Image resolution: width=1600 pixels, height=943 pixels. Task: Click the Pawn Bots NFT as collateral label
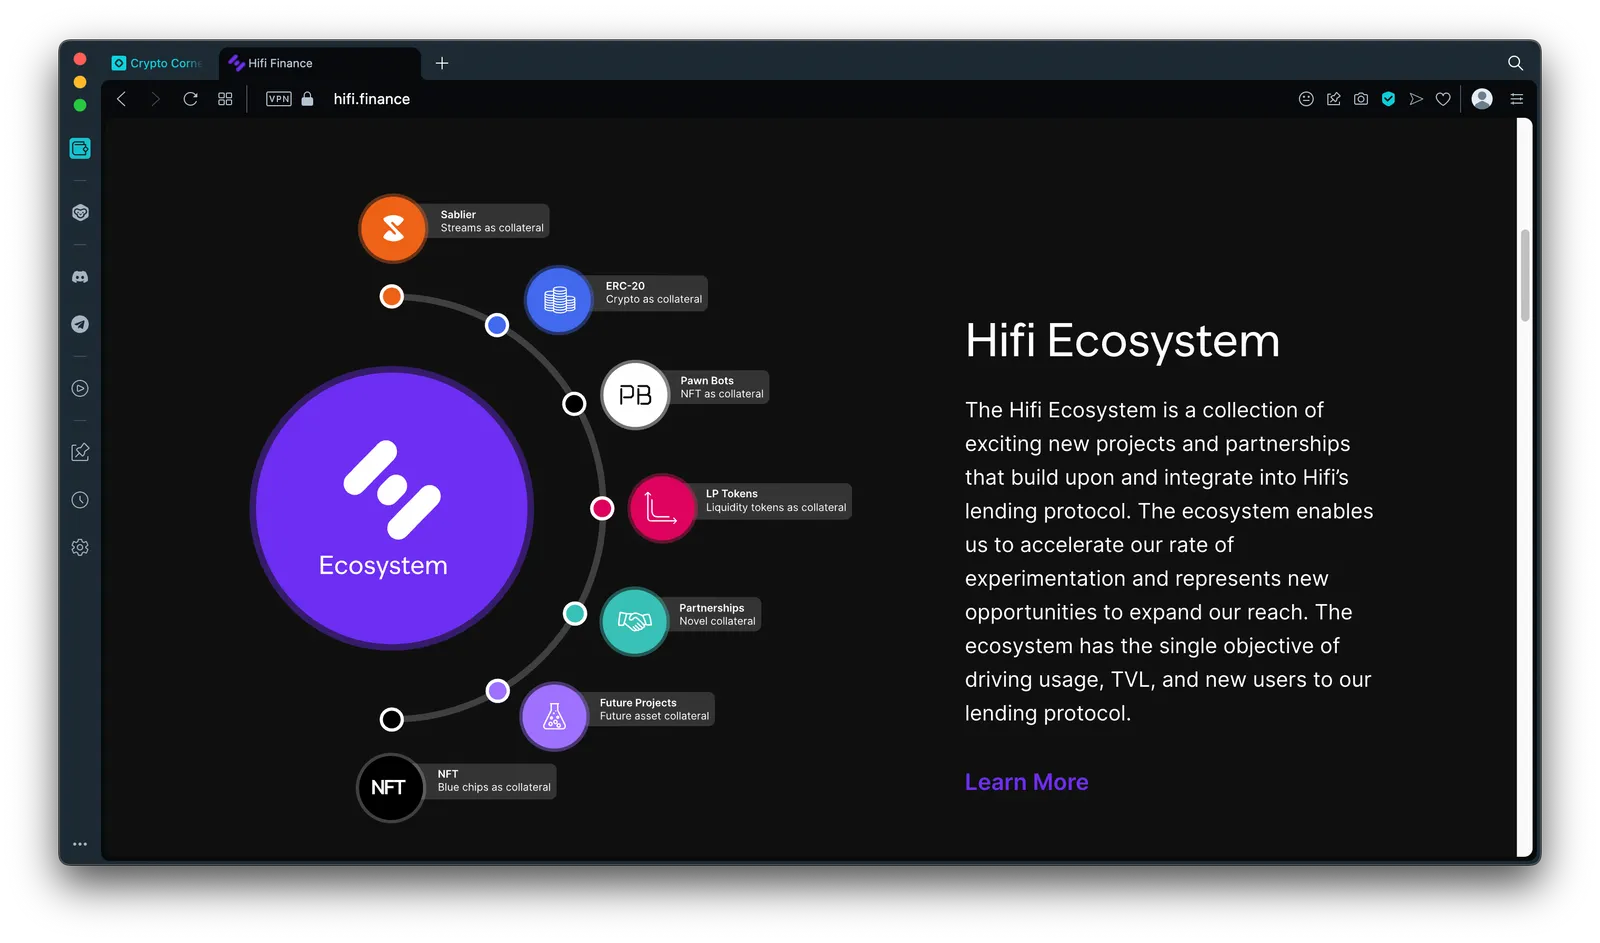pyautogui.click(x=721, y=387)
